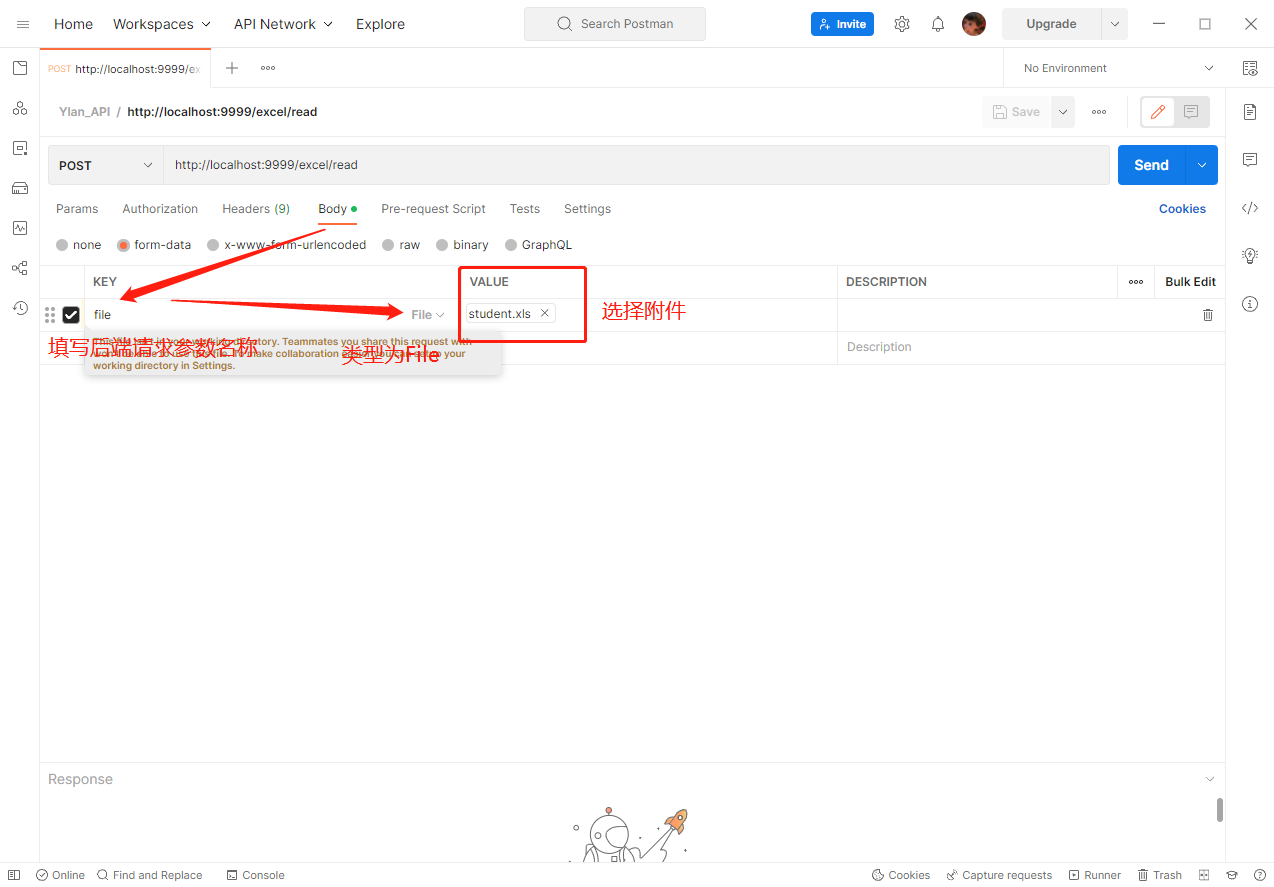This screenshot has width=1274, height=887.
Task: Switch to the Headers tab
Action: 255,209
